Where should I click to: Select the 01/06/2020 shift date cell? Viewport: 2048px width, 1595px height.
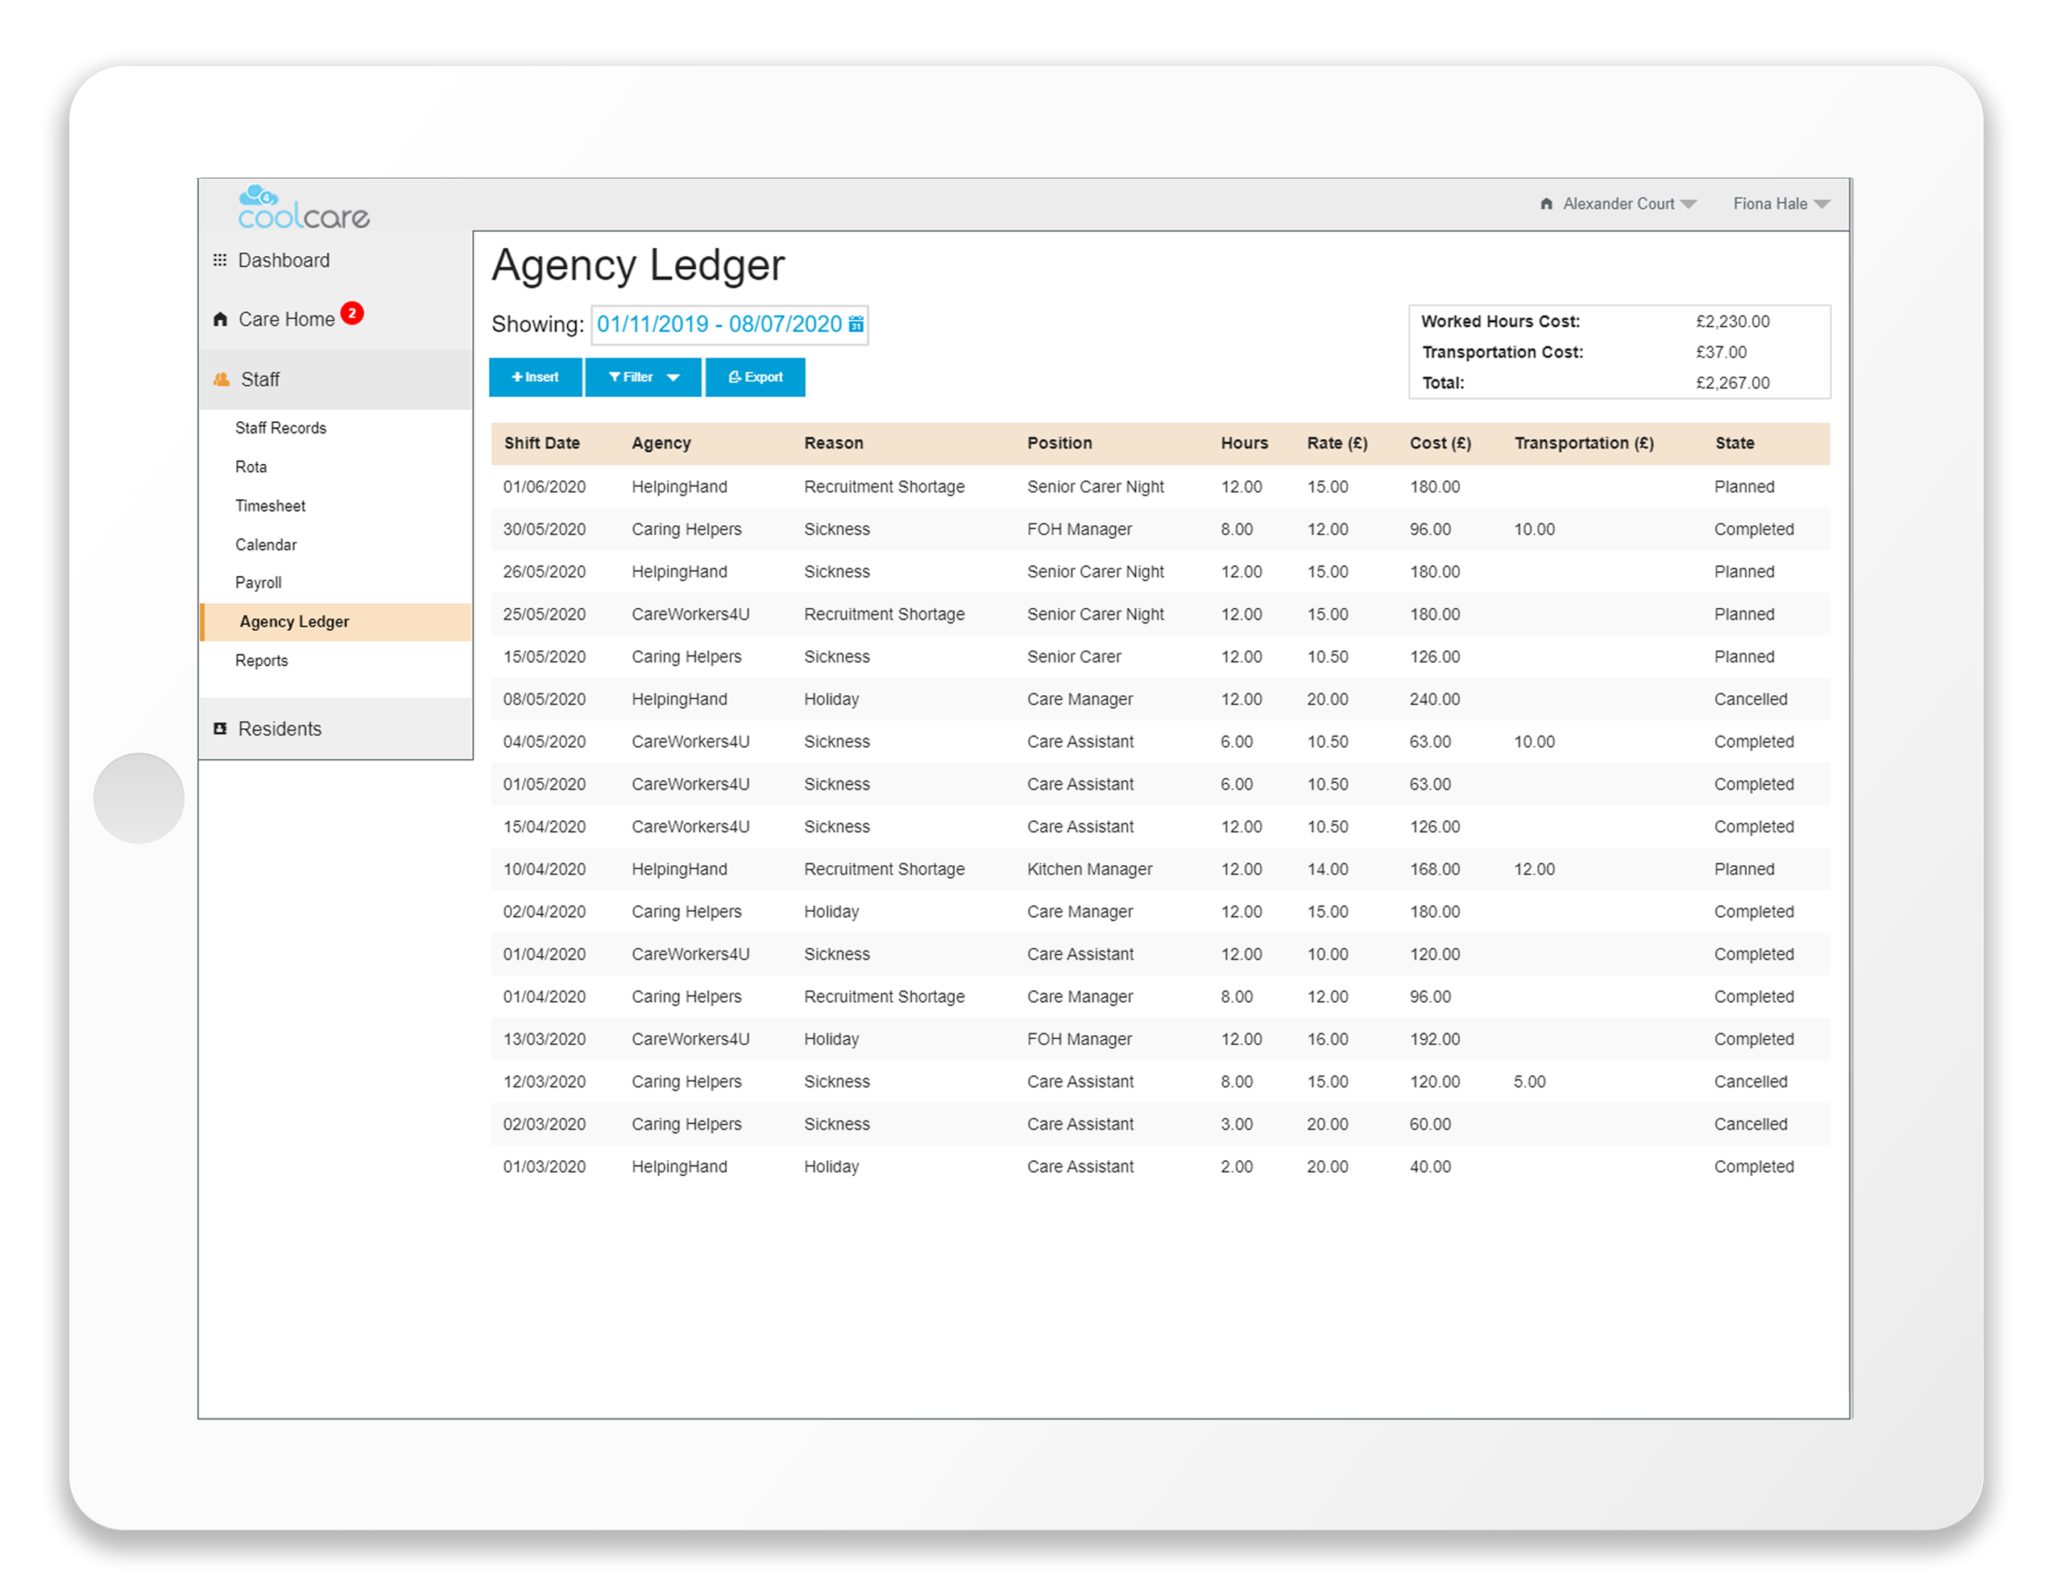[x=544, y=486]
